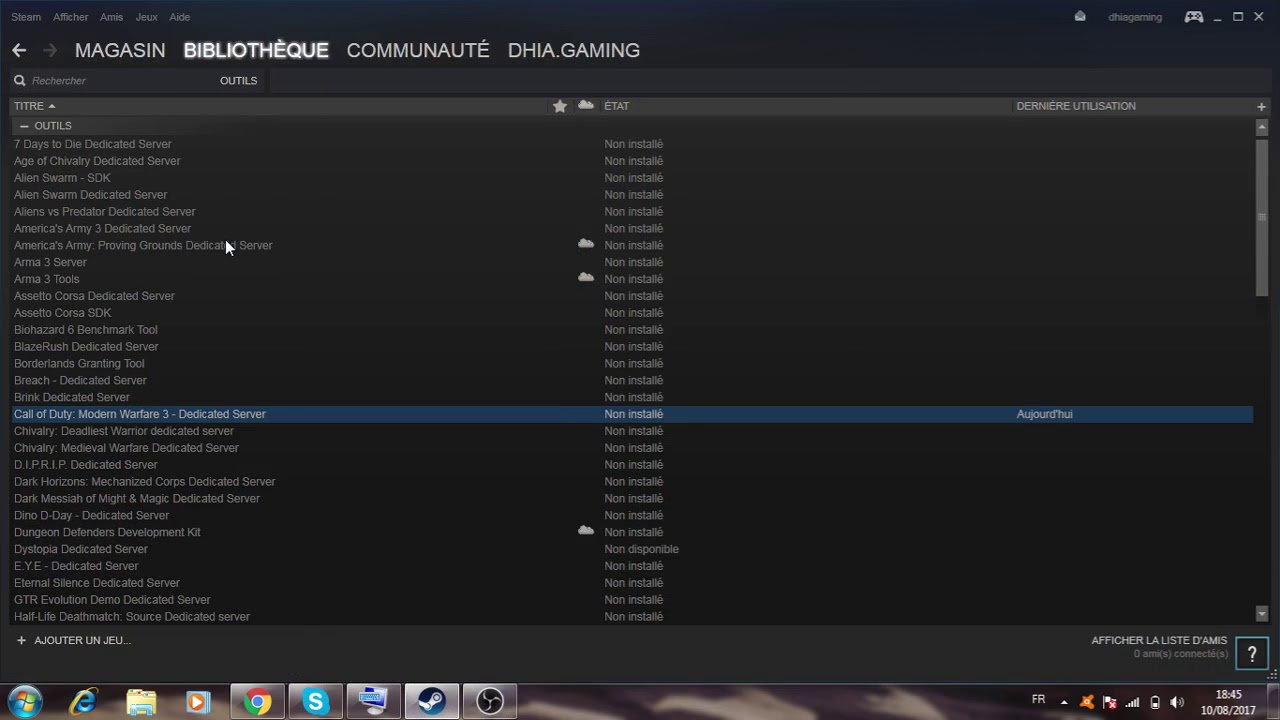1280x720 pixels.
Task: Click the list scrollbar thumb
Action: [1261, 217]
